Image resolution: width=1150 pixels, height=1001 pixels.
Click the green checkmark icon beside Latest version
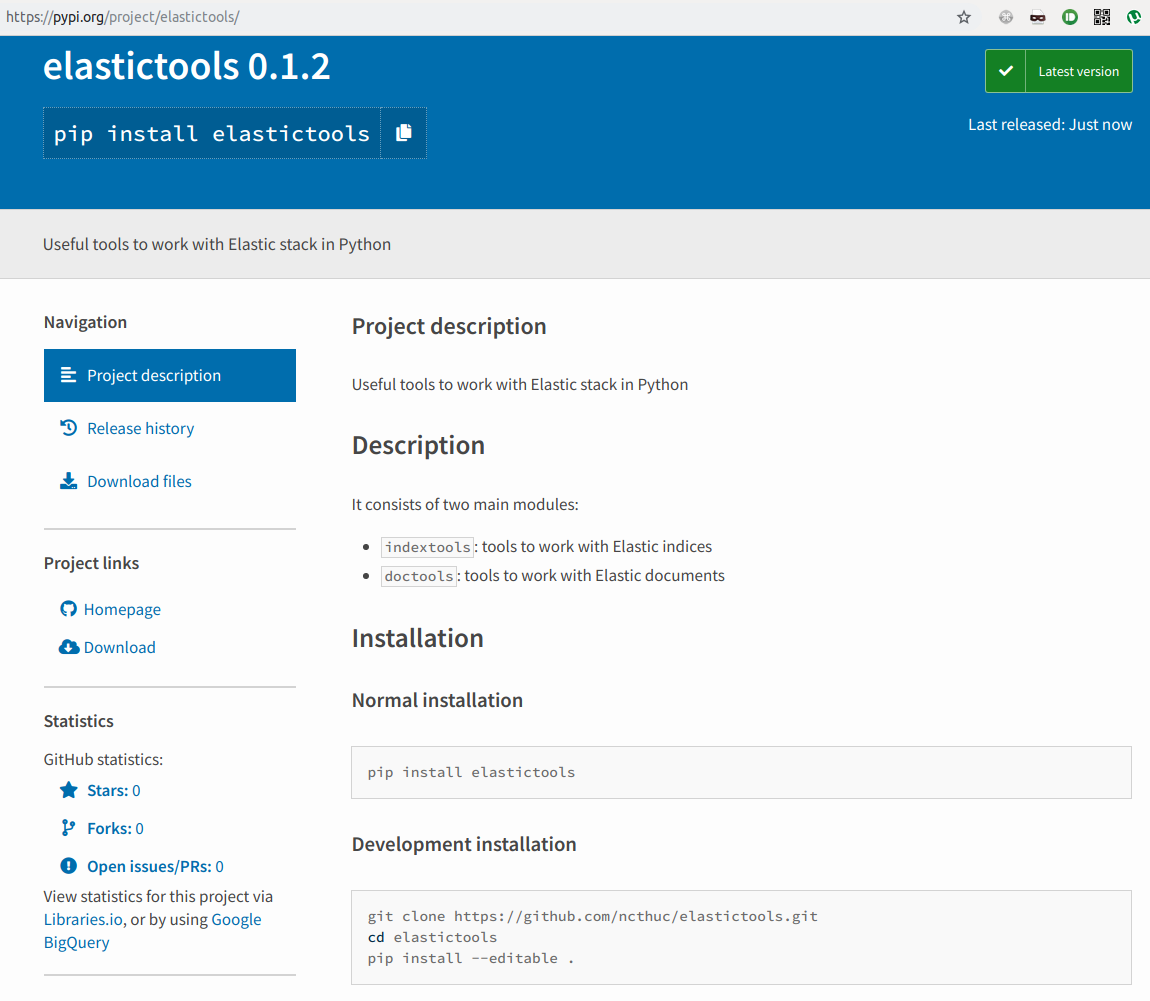(1006, 71)
